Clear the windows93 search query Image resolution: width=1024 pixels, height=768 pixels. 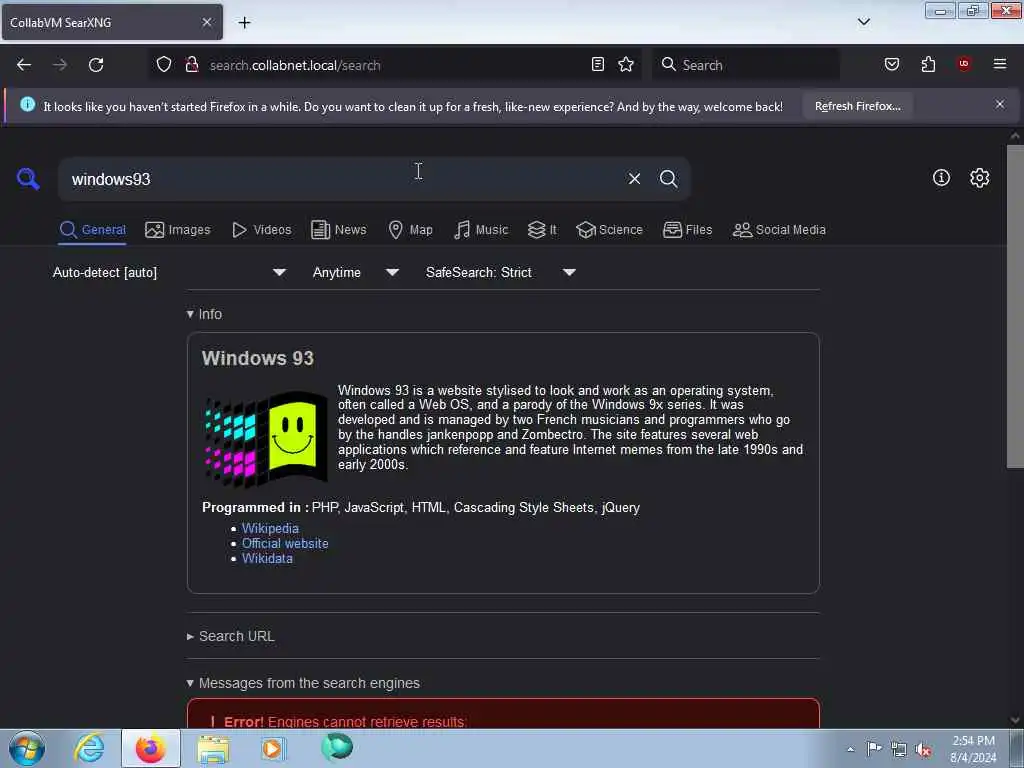(x=634, y=178)
